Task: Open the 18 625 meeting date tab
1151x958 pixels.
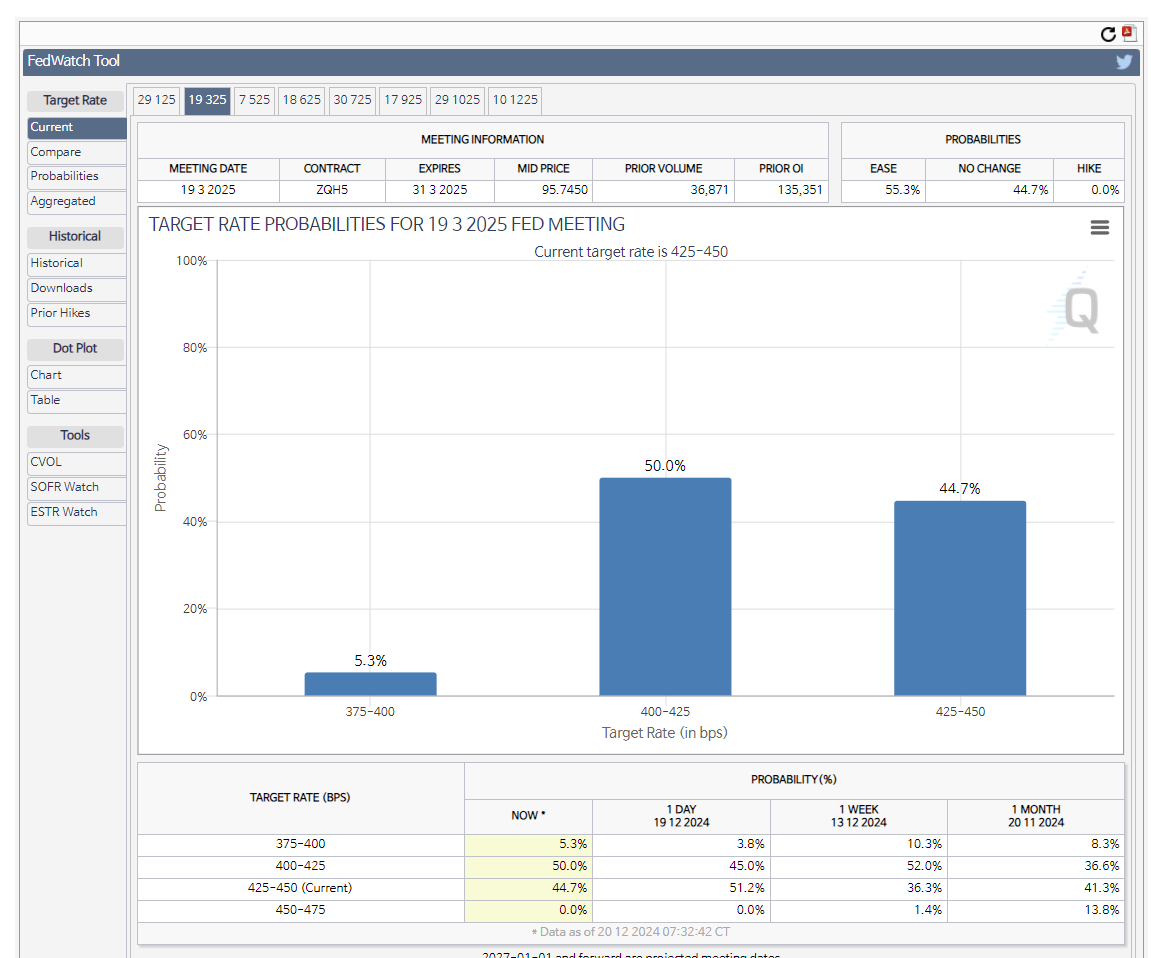Action: (x=301, y=100)
